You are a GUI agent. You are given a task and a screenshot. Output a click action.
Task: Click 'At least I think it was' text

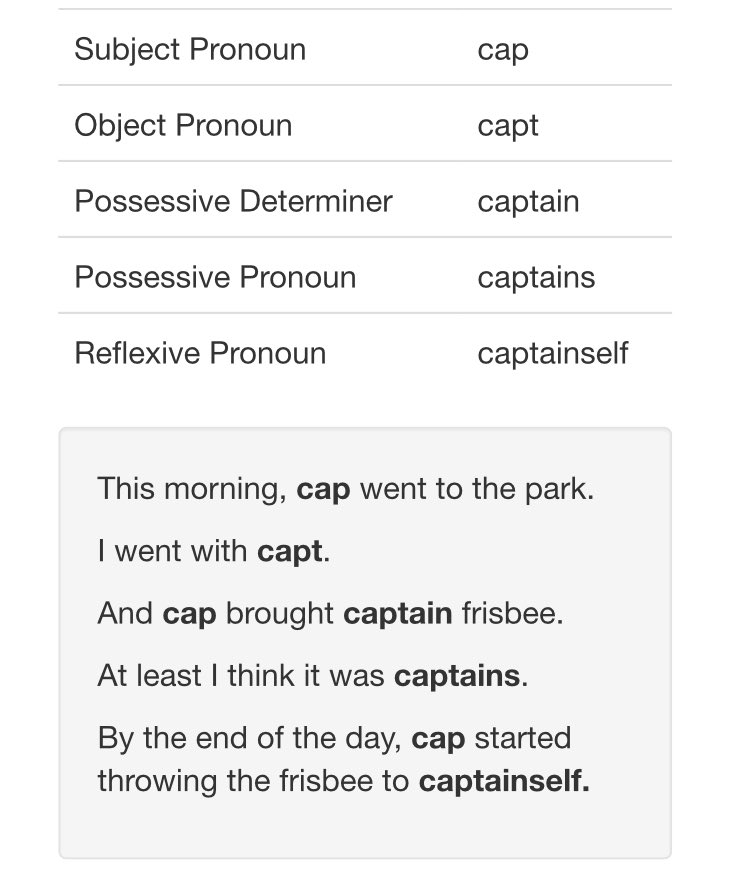[x=241, y=675]
